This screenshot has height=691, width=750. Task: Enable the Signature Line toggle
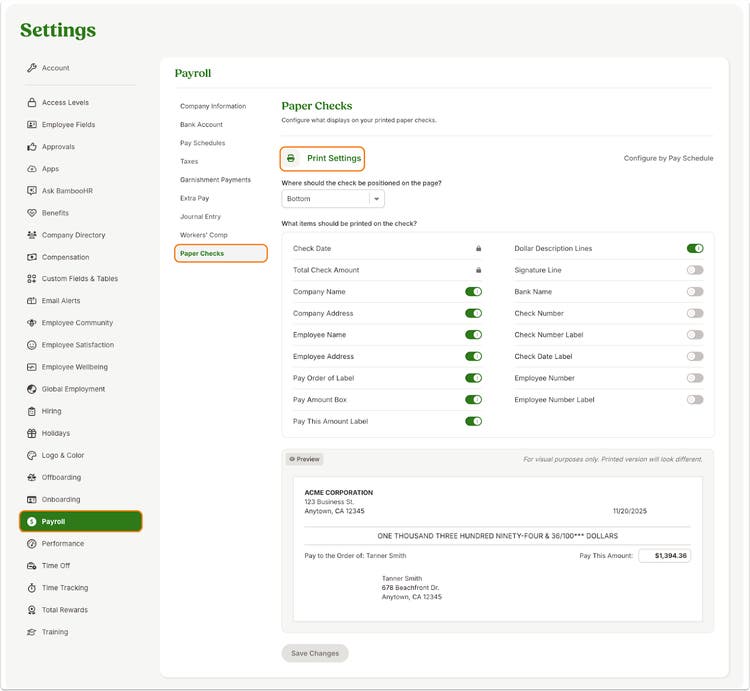pyautogui.click(x=695, y=270)
